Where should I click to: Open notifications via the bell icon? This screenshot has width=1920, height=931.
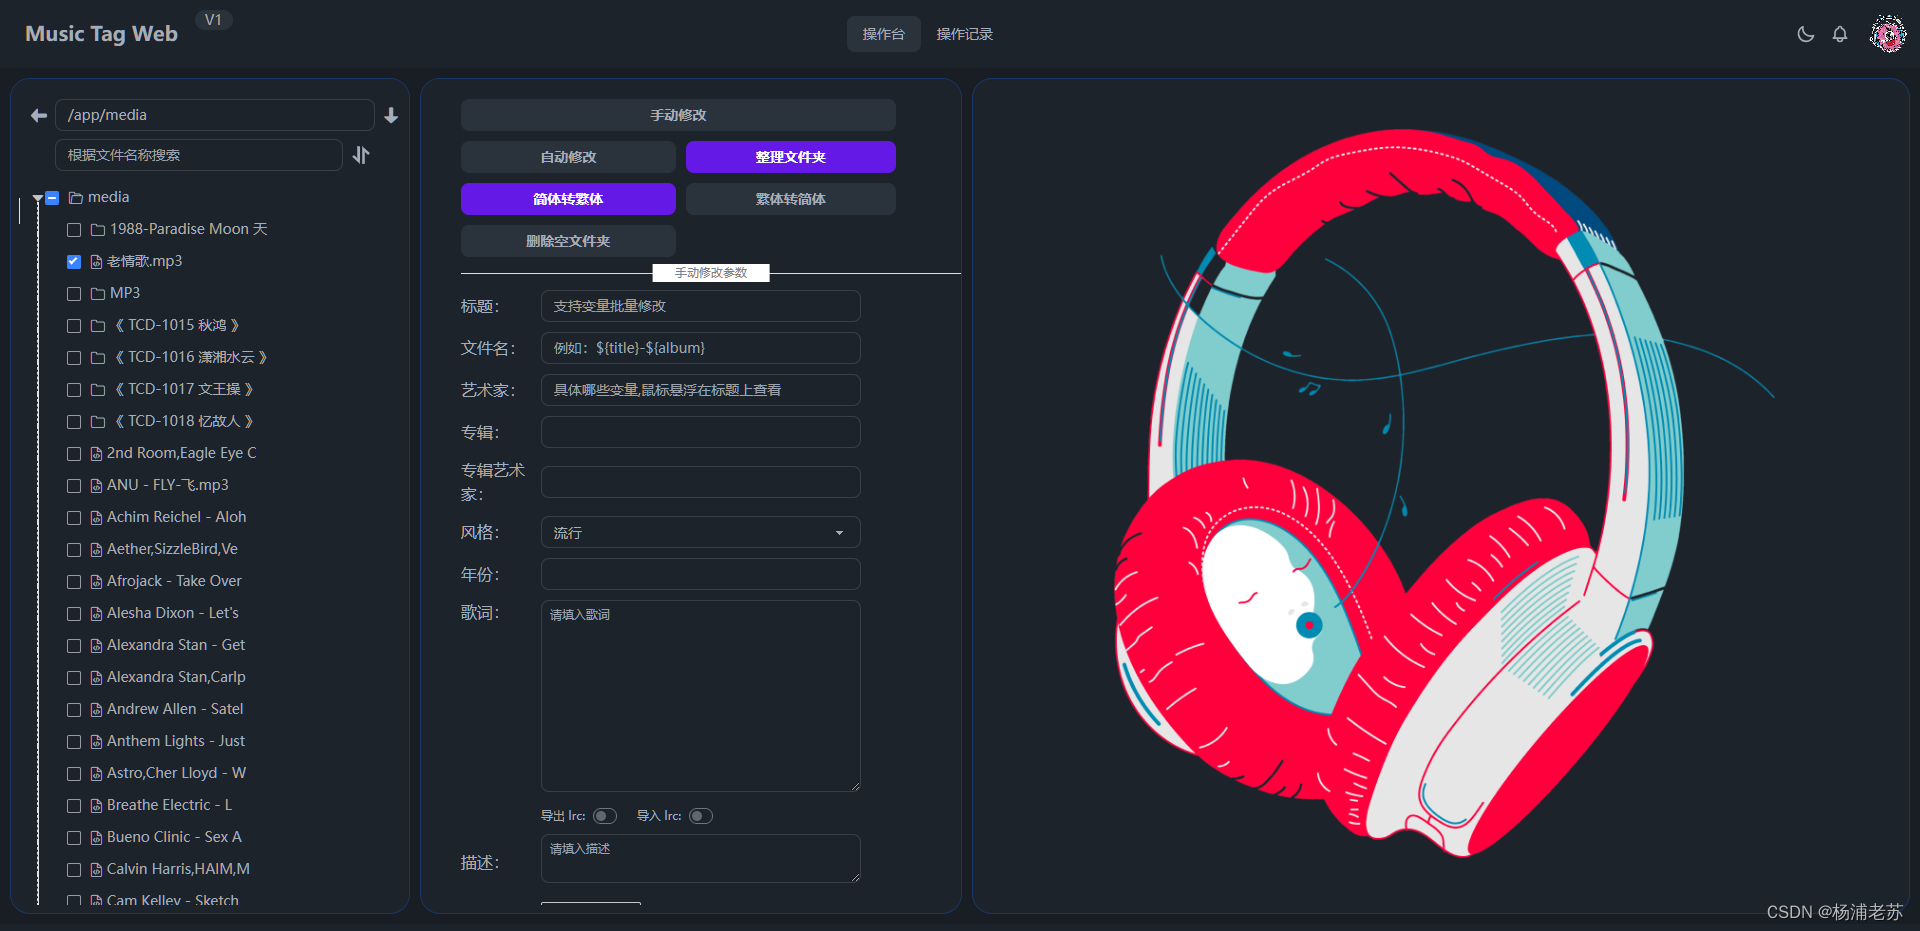pos(1840,34)
